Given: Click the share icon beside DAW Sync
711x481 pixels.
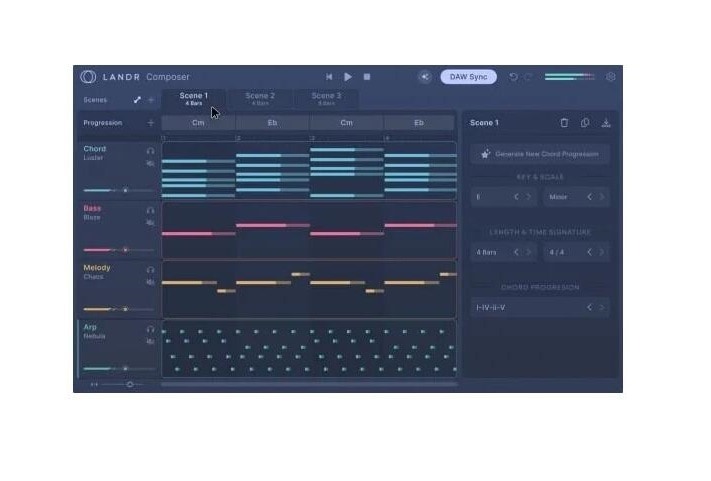Looking at the screenshot, I should [425, 77].
